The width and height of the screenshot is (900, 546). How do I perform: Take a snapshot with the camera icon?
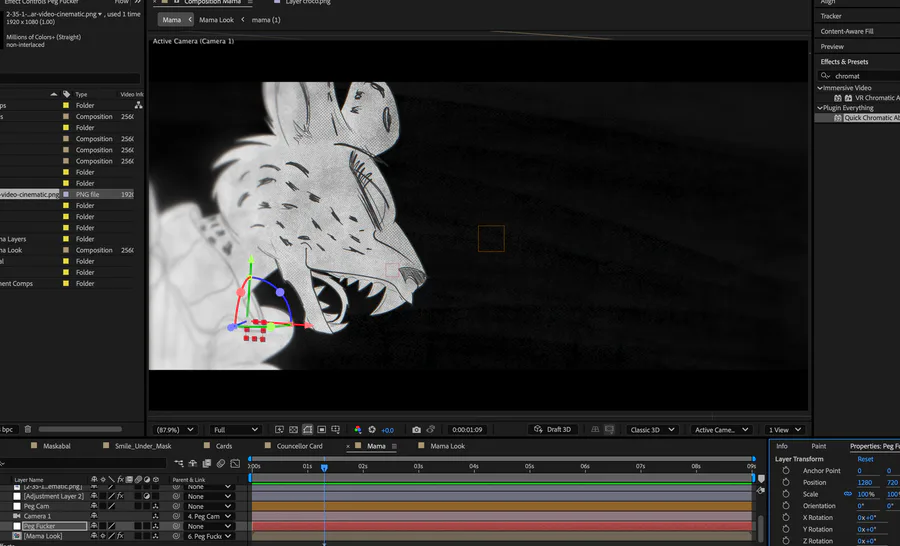416,429
